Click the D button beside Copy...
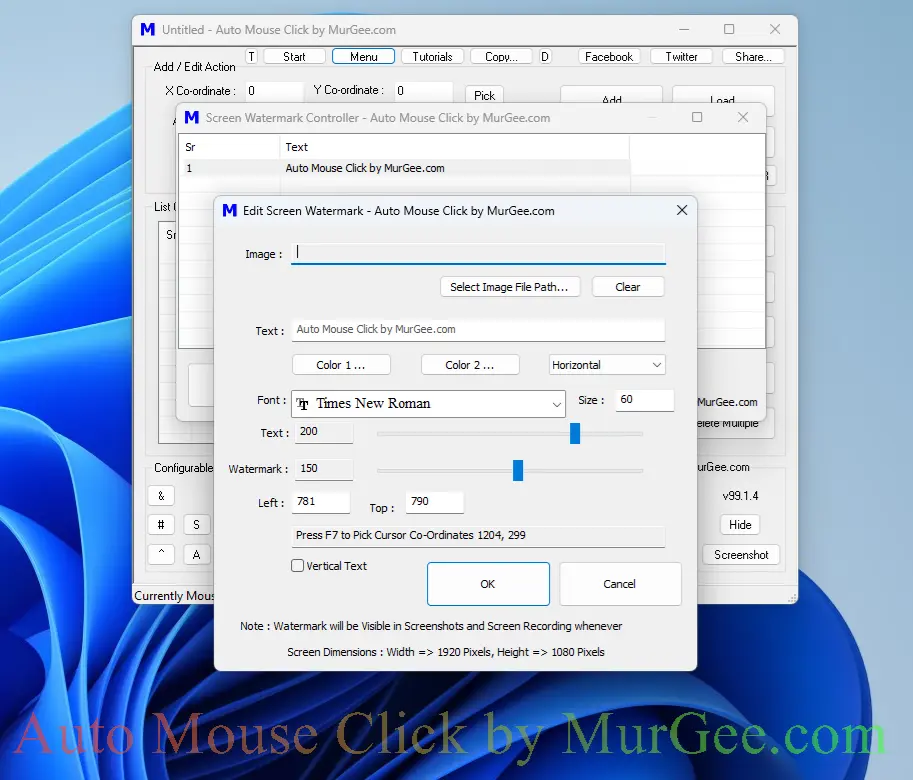This screenshot has height=780, width=913. (545, 56)
